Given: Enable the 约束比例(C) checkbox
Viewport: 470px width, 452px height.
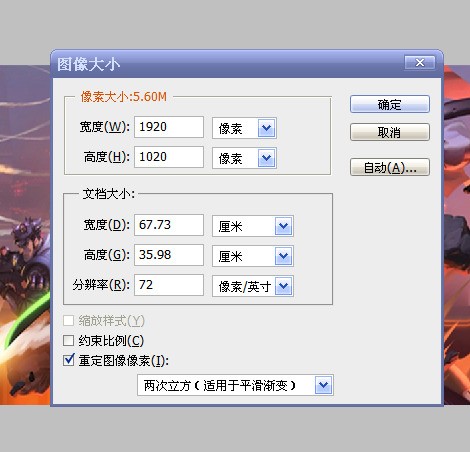Looking at the screenshot, I should point(69,340).
